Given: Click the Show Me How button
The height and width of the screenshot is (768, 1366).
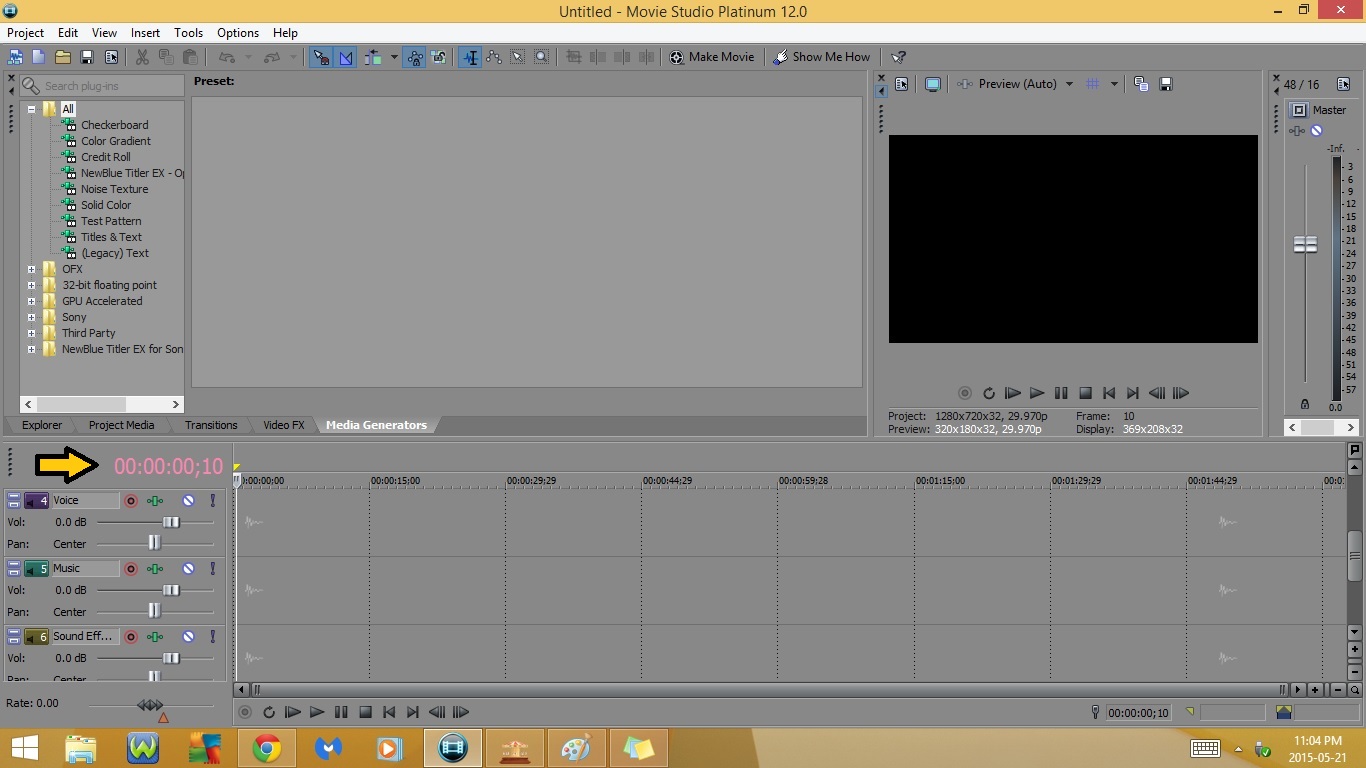Looking at the screenshot, I should coord(821,57).
